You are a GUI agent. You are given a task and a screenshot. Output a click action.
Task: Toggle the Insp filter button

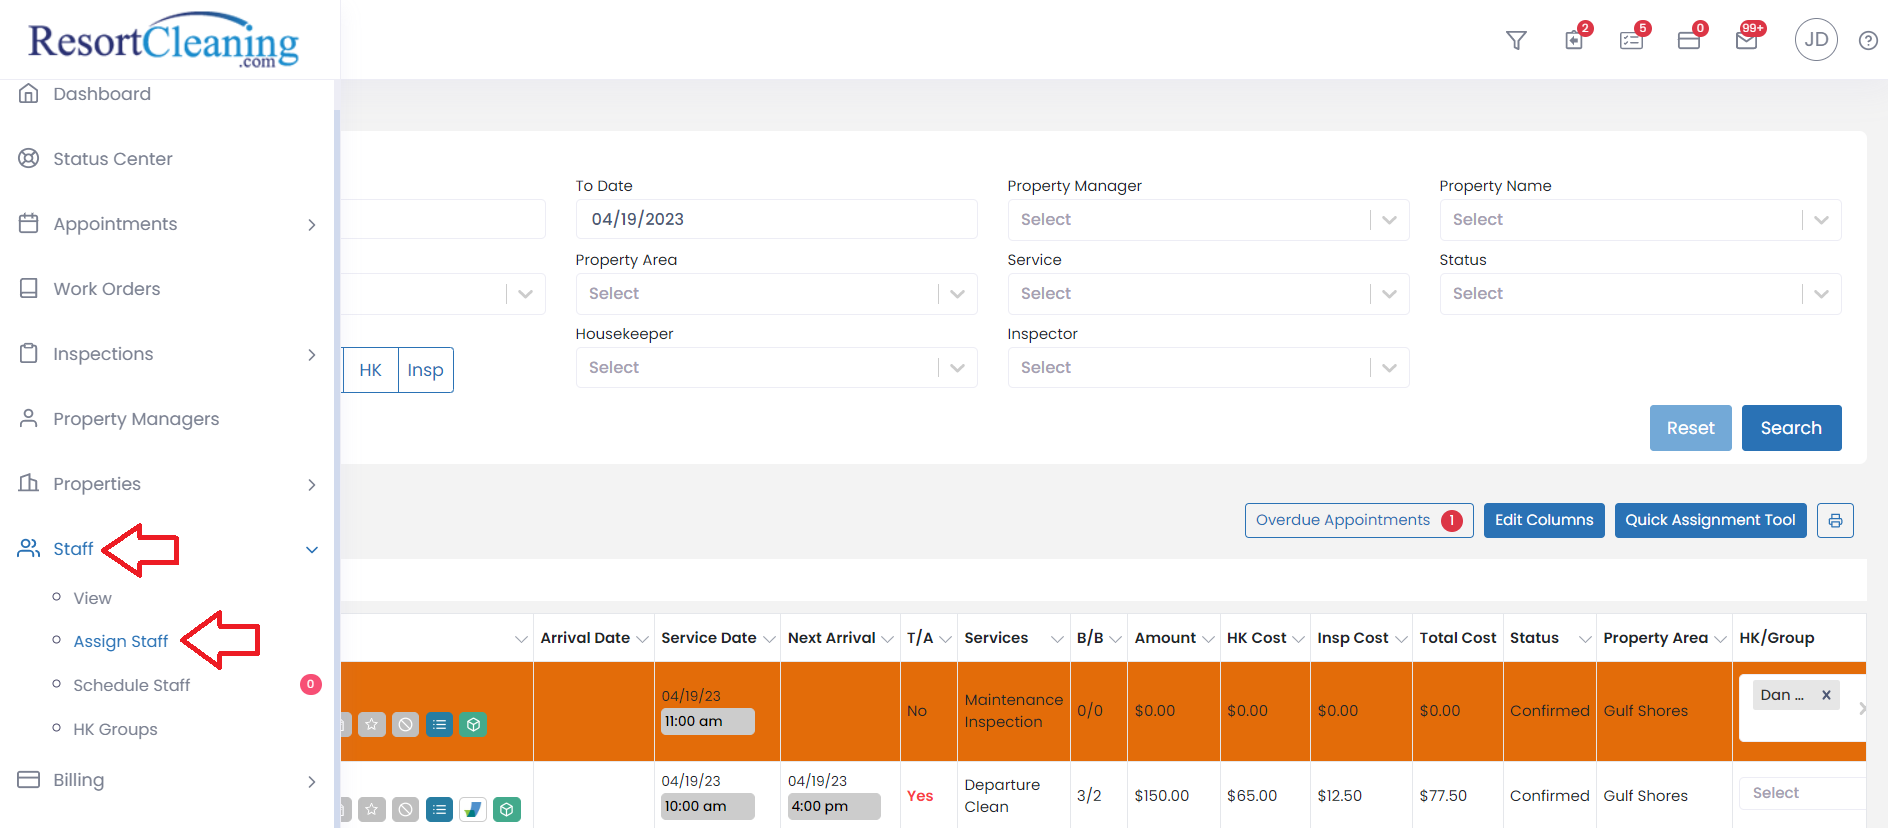425,370
